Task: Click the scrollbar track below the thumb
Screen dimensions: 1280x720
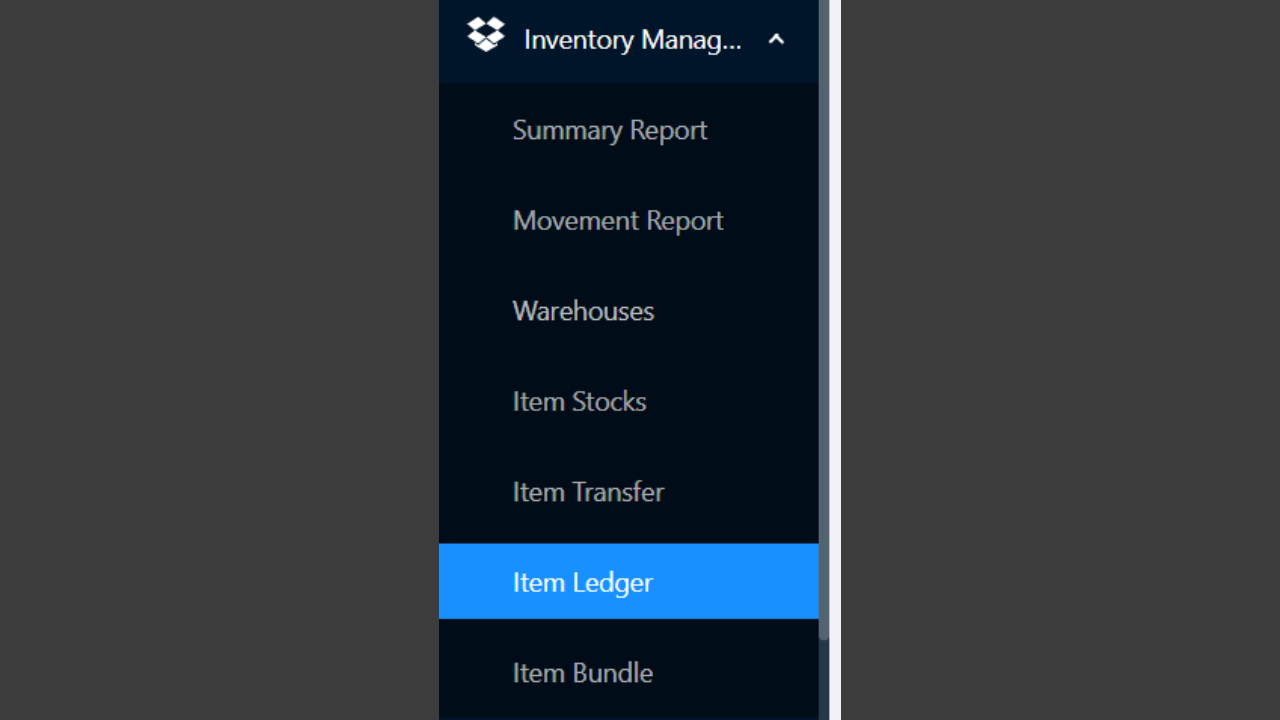Action: click(824, 680)
